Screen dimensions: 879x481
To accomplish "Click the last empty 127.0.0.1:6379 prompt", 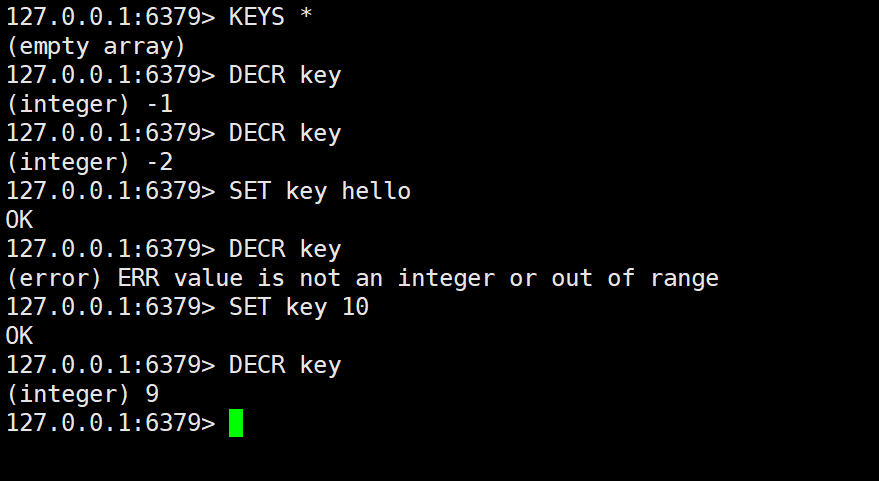I will (x=110, y=423).
